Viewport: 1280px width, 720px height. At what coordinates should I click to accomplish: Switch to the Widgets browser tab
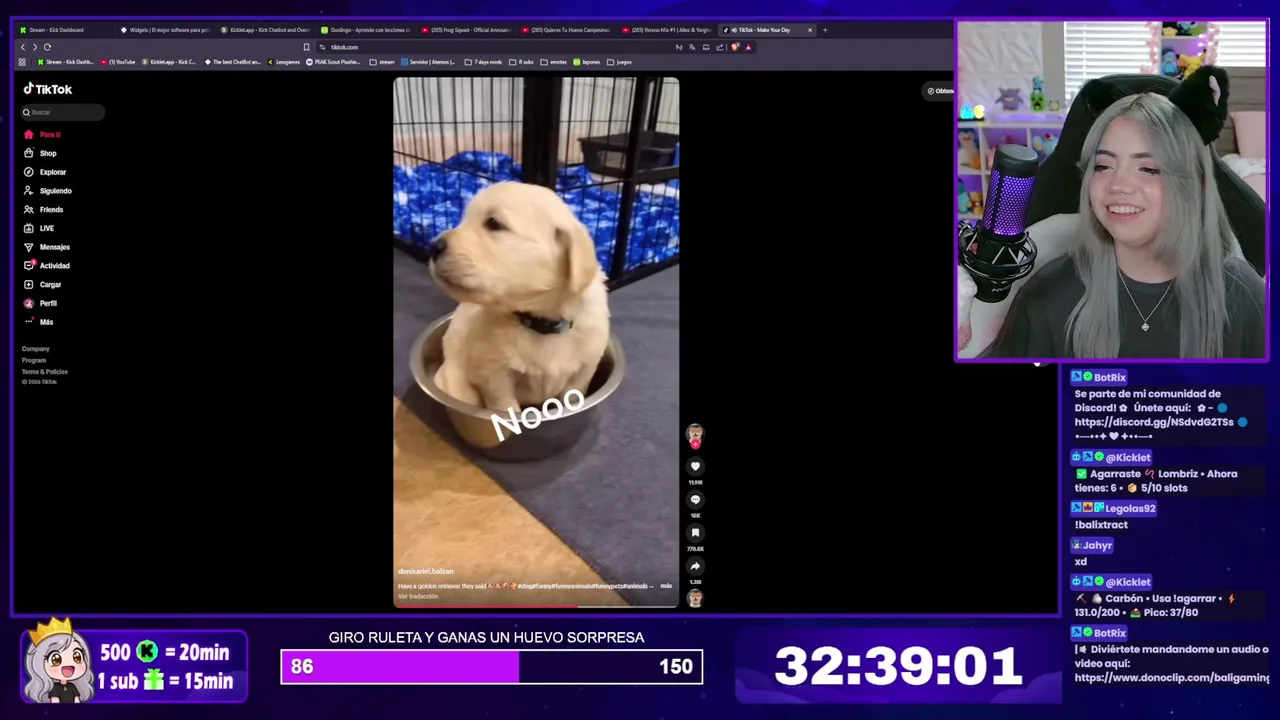pyautogui.click(x=165, y=30)
